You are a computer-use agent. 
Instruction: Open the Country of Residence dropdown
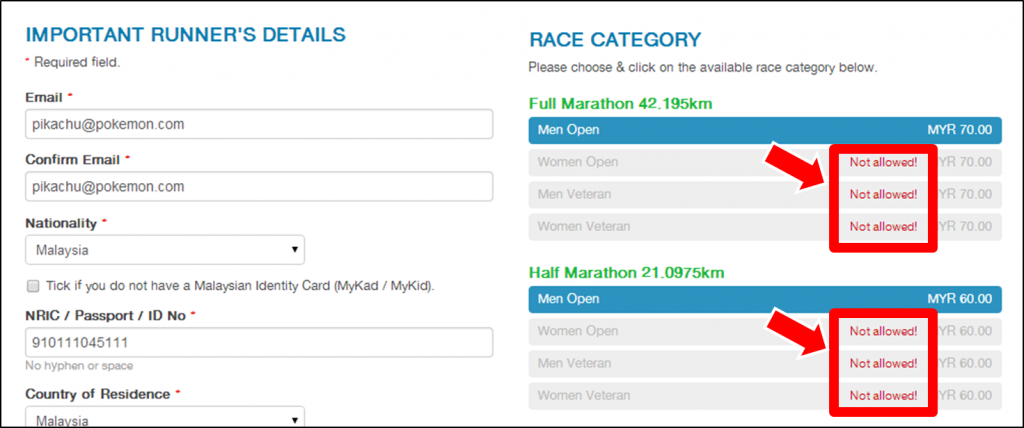click(165, 418)
